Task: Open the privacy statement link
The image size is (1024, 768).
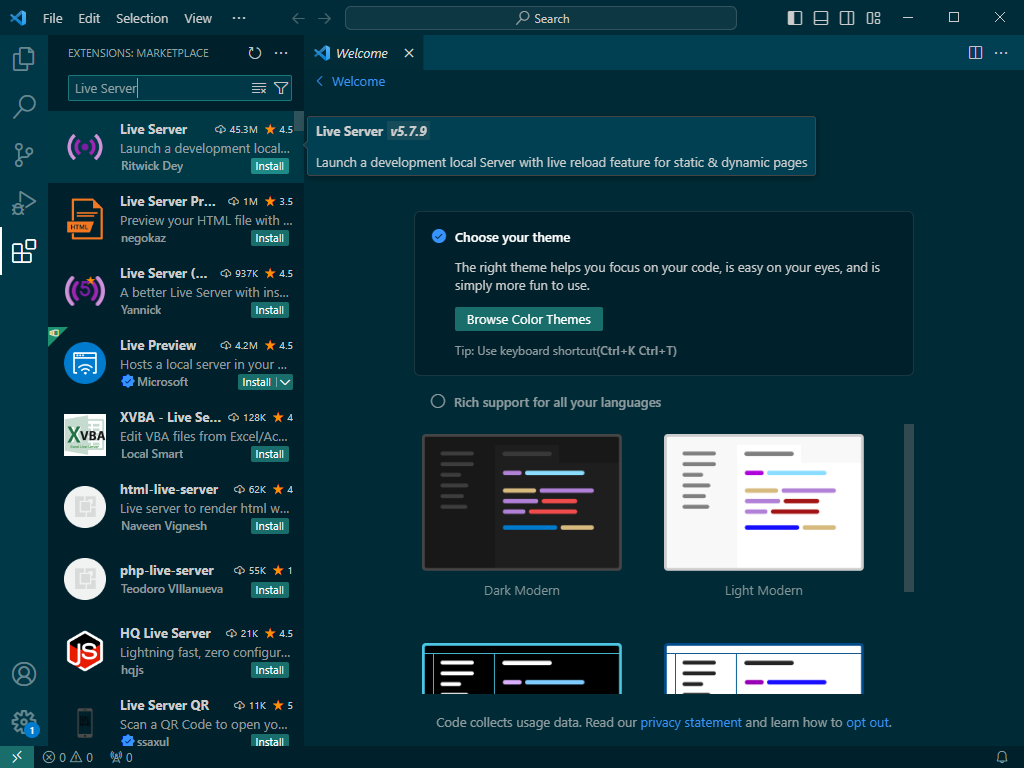Action: click(690, 722)
